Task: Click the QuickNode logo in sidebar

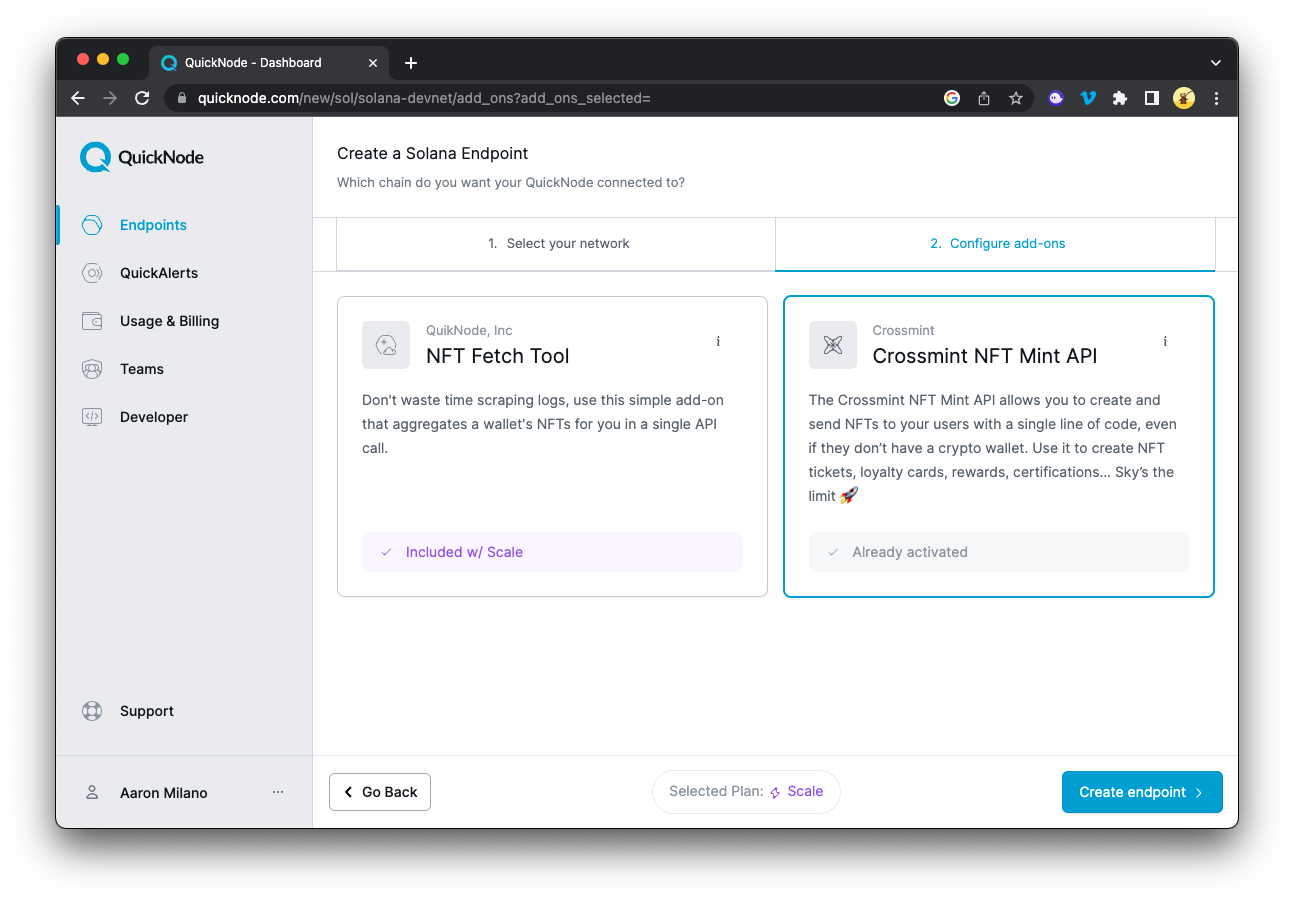Action: pyautogui.click(x=142, y=157)
